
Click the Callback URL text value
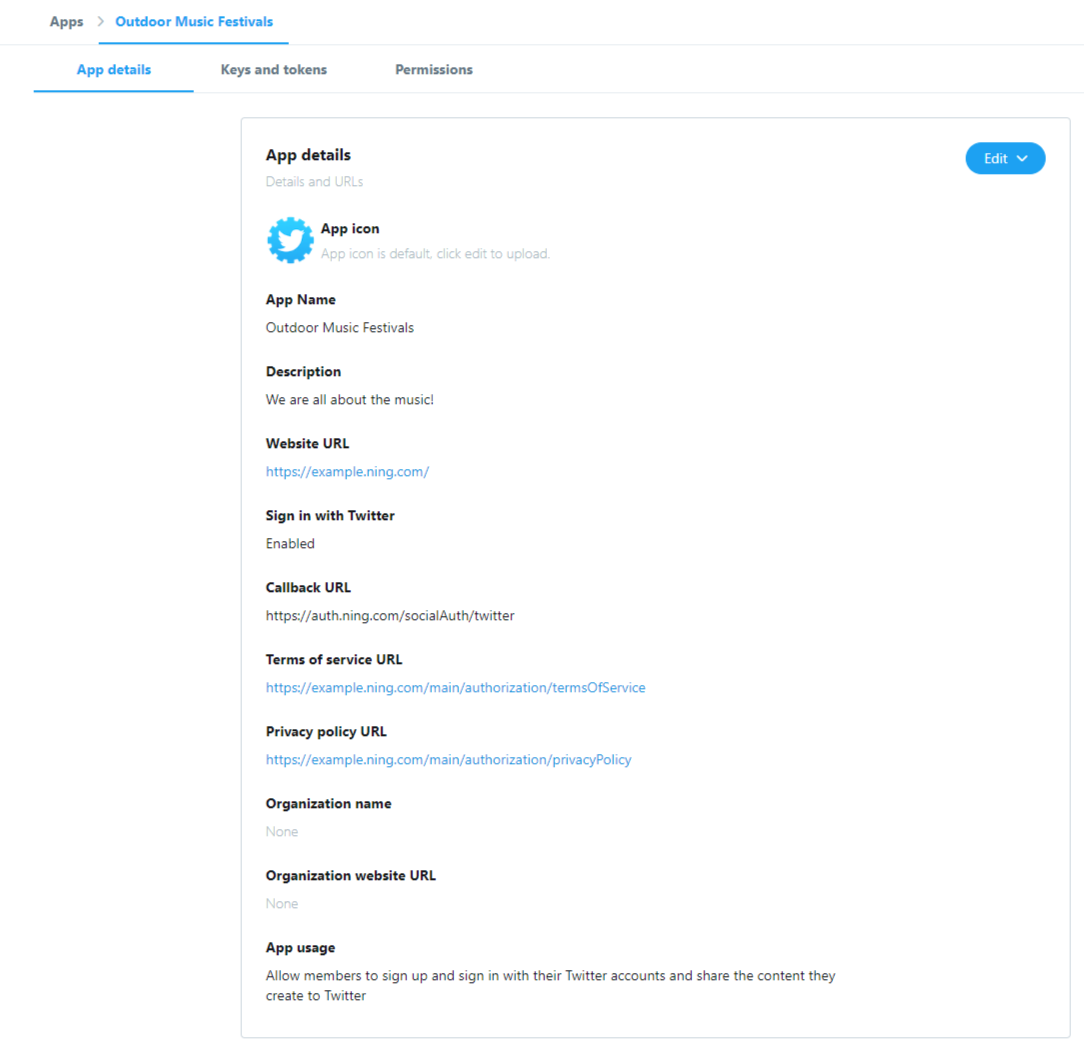point(390,615)
